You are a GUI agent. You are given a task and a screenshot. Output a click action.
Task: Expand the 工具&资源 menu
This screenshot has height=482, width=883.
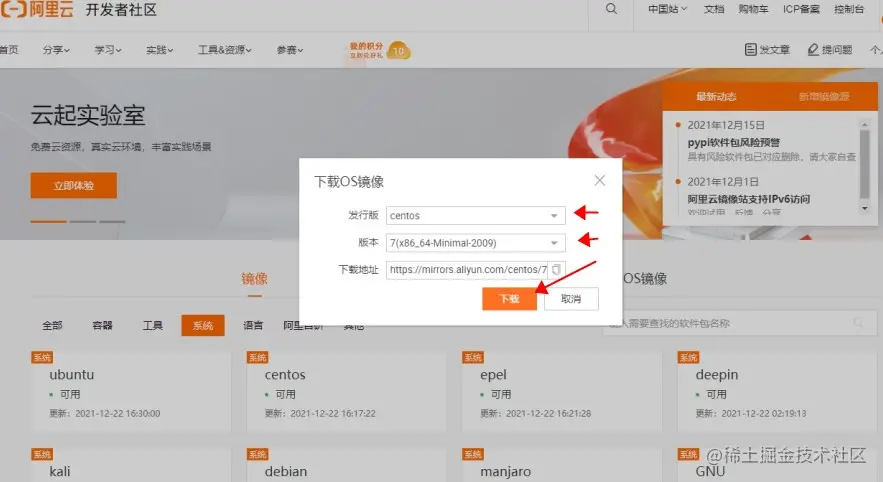(x=224, y=50)
